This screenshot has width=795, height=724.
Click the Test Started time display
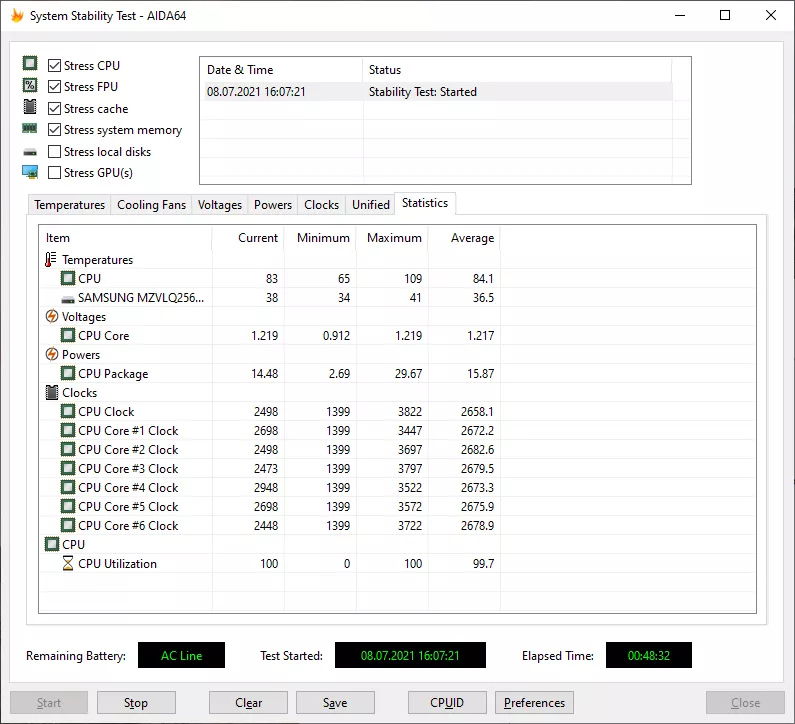click(410, 656)
